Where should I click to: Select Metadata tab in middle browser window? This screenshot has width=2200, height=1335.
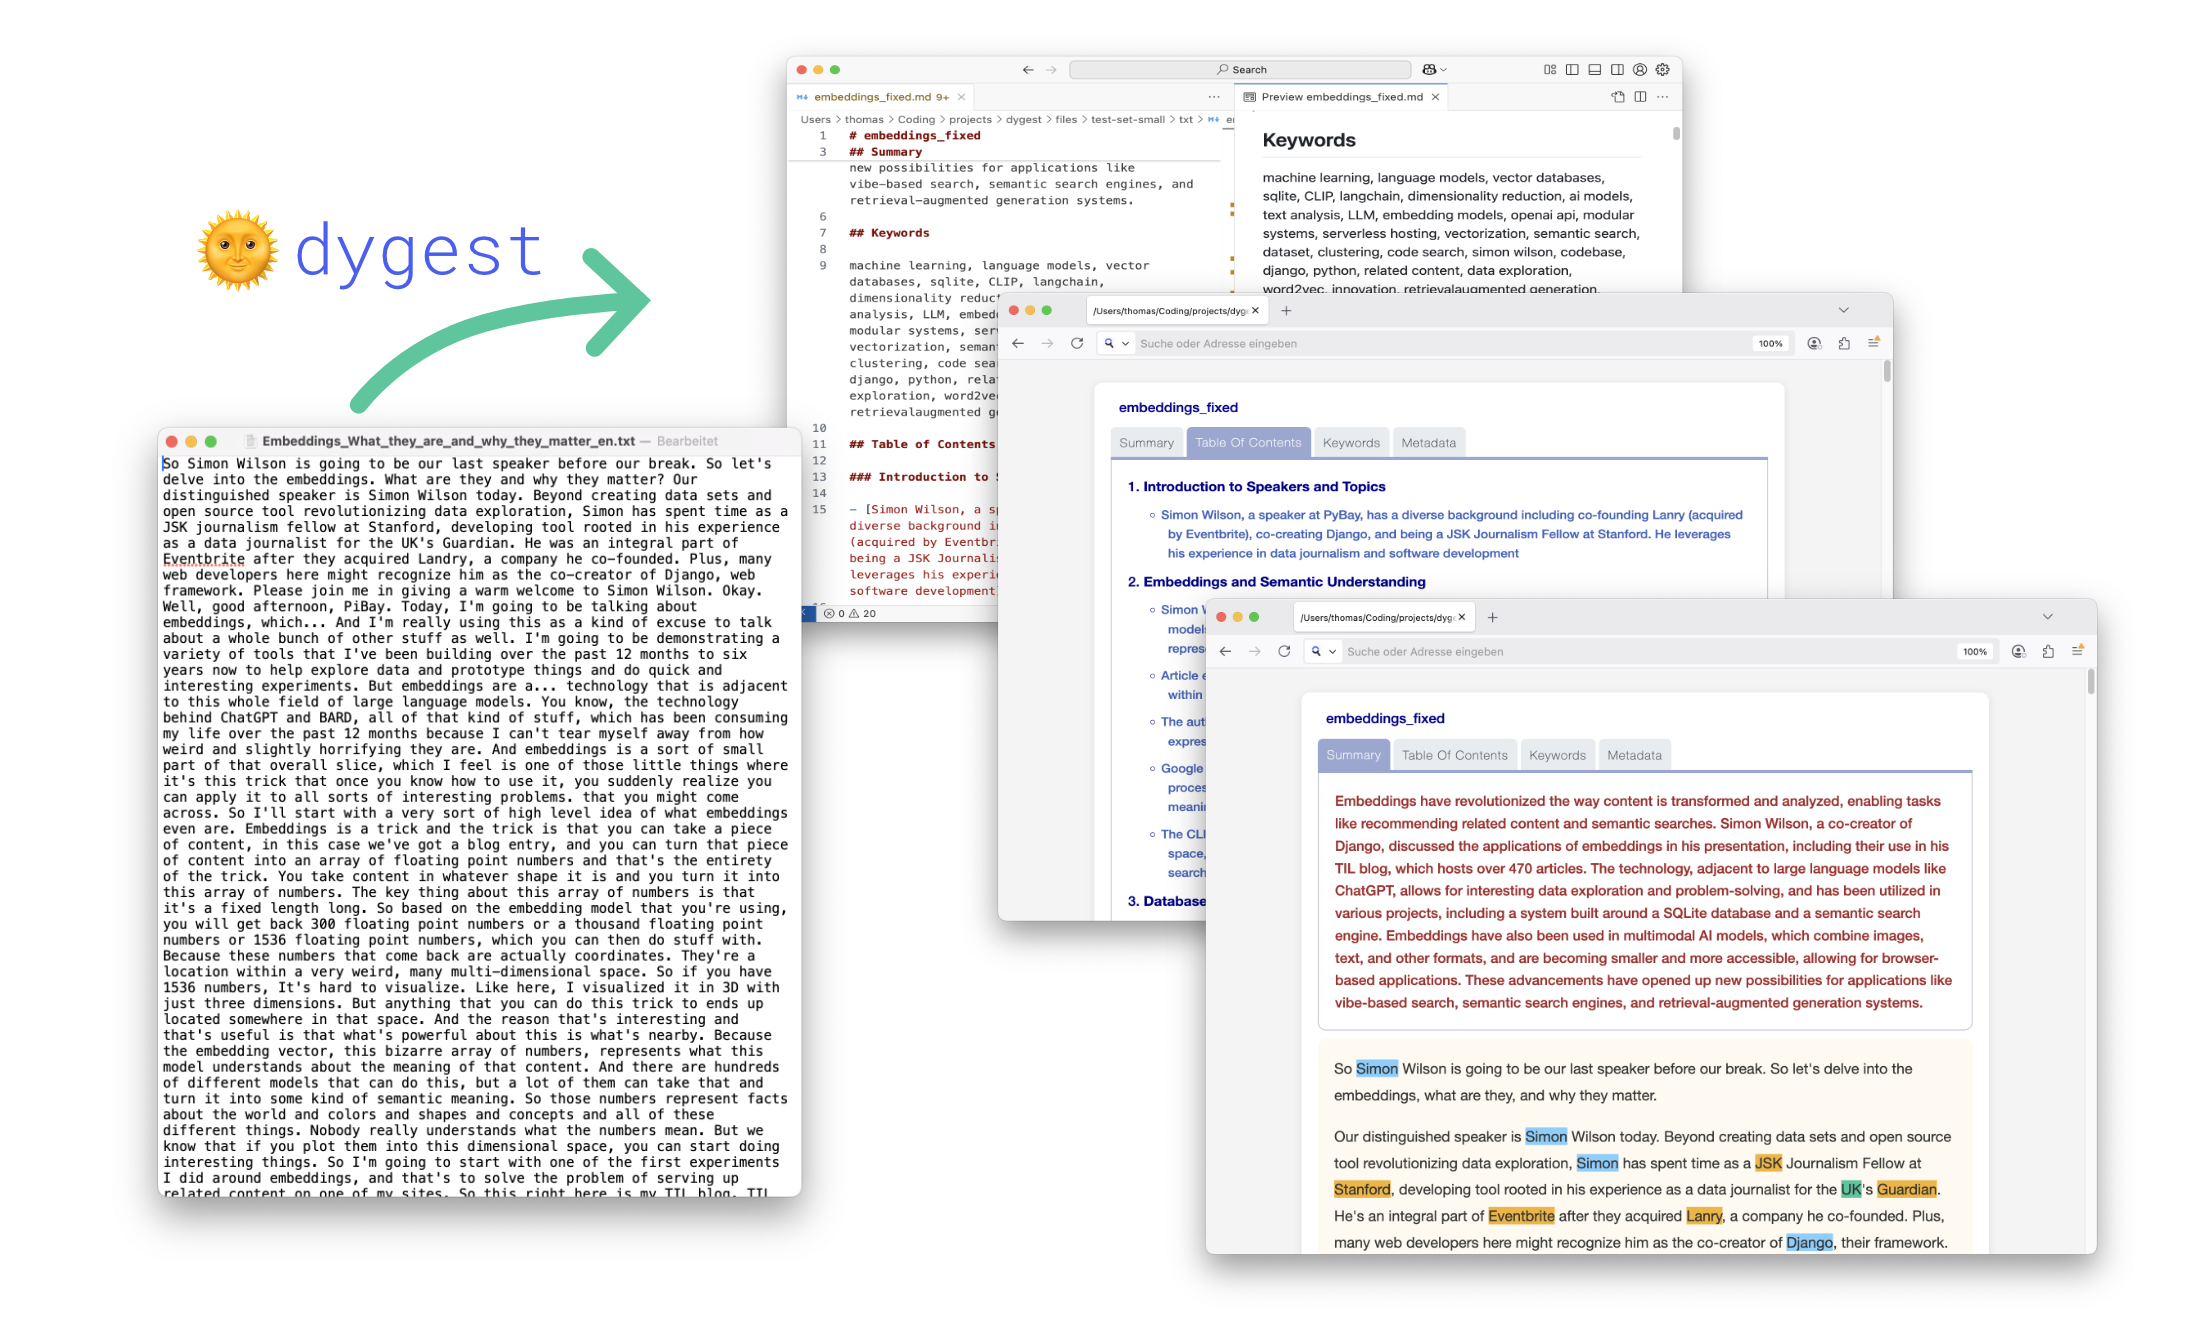click(1428, 442)
